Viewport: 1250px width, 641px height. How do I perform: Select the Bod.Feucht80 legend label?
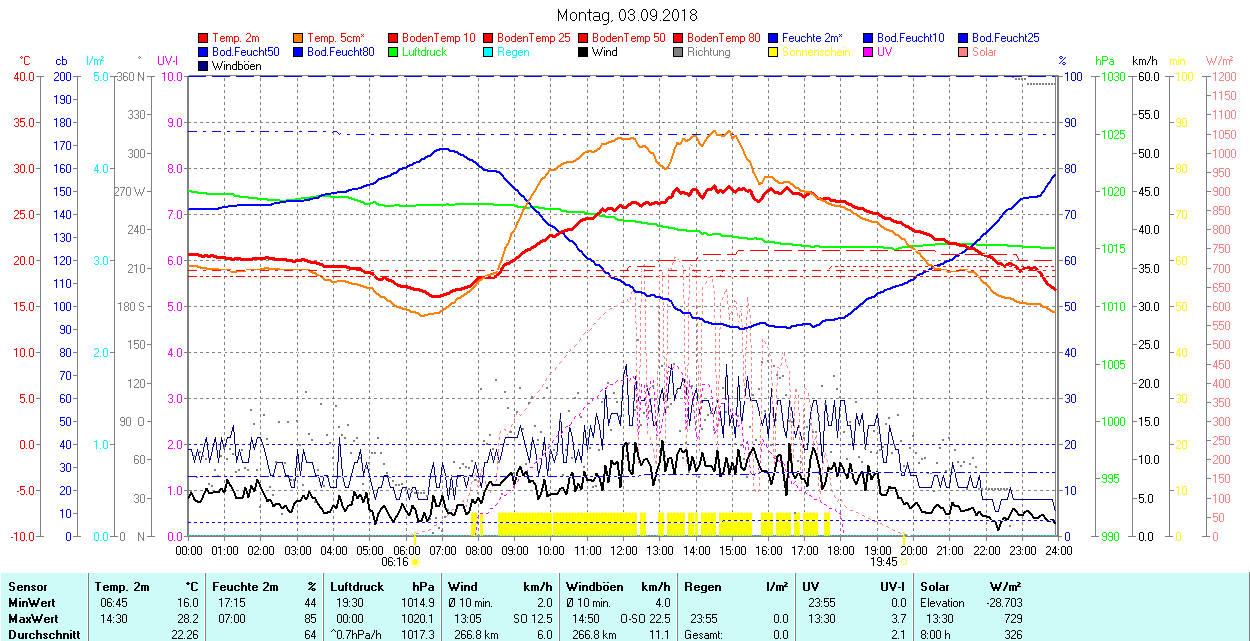(x=340, y=52)
